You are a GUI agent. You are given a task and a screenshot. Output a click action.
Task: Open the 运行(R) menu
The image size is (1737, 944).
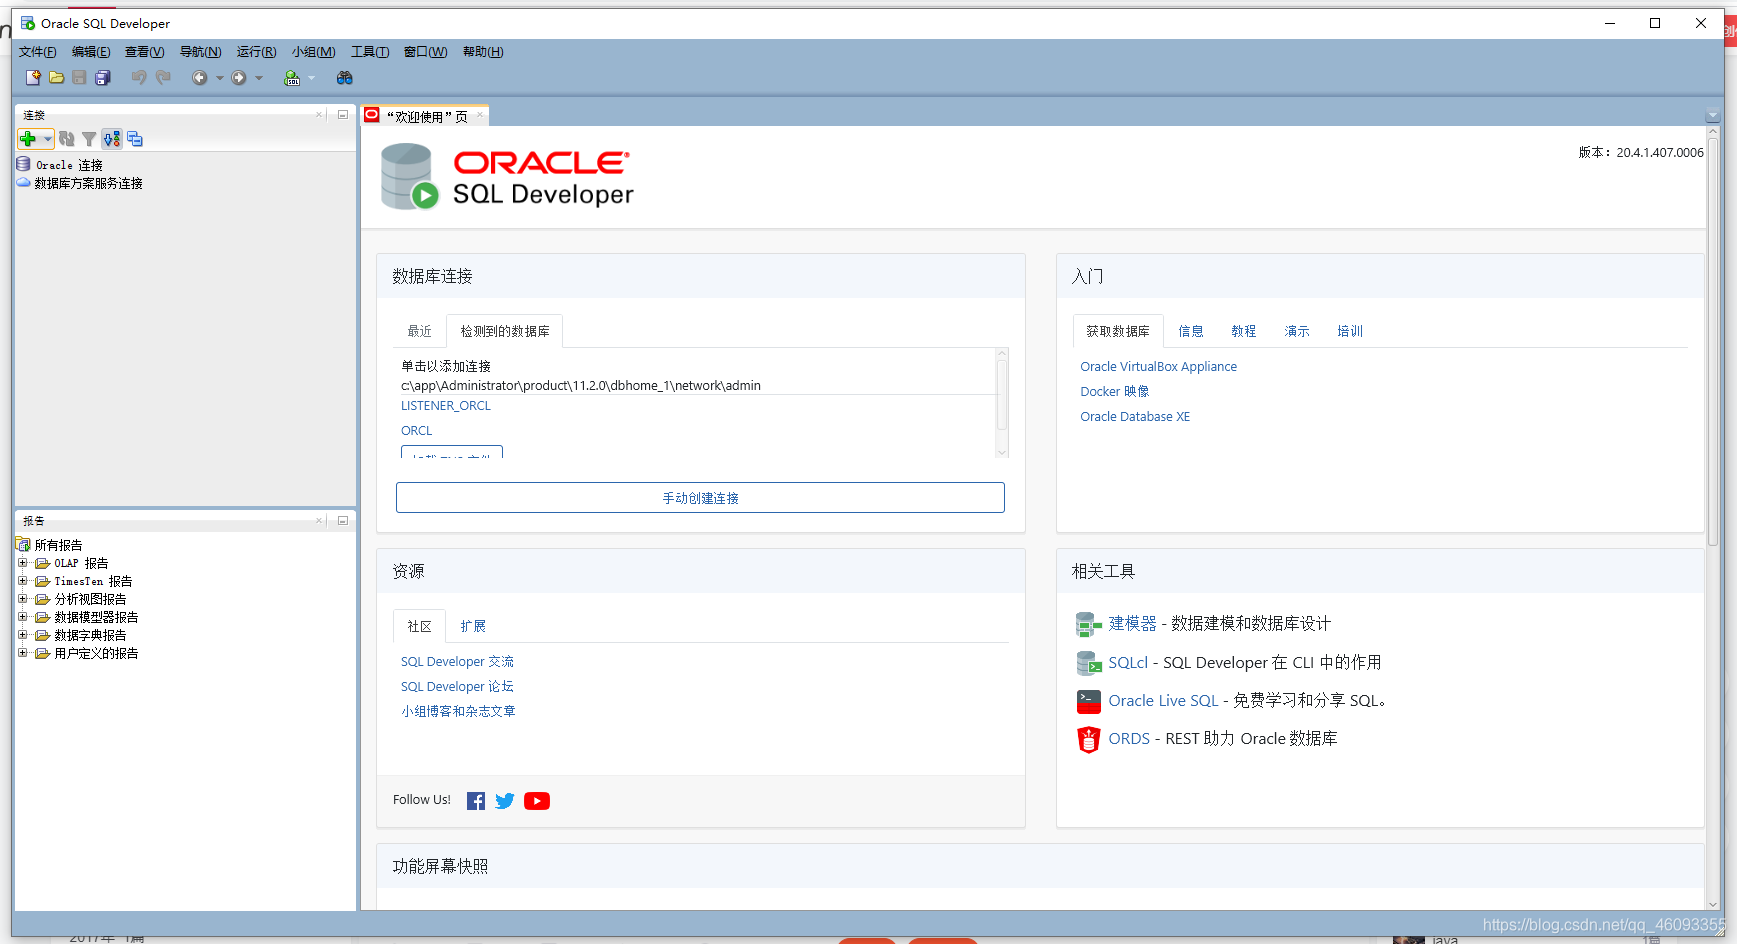coord(256,52)
